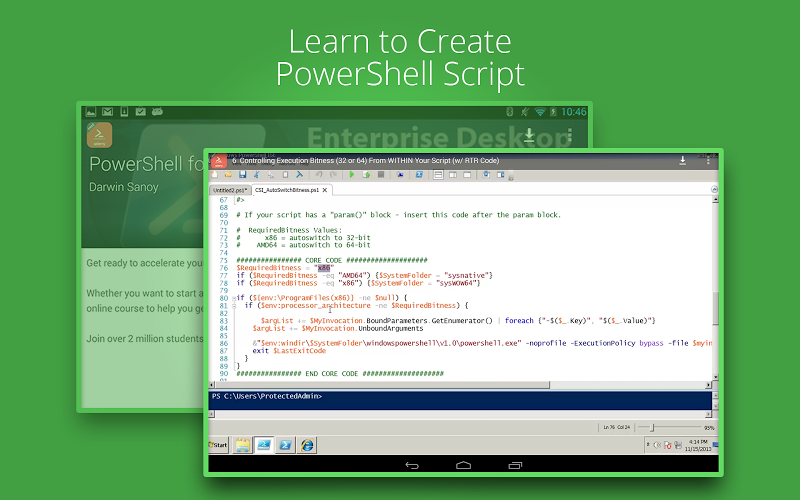Viewport: 800px width, 500px height.
Task: Click the Windows Start button
Action: click(218, 445)
